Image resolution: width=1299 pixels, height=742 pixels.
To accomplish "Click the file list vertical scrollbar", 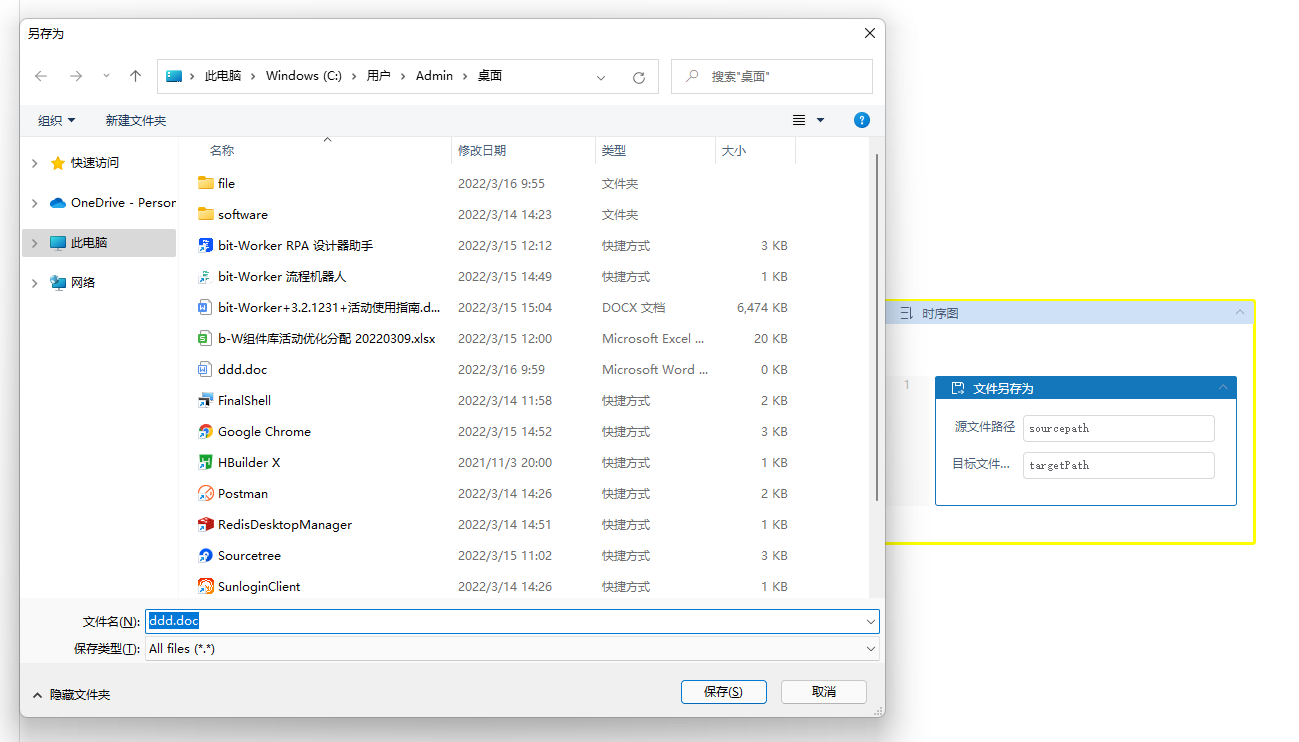I will (877, 330).
